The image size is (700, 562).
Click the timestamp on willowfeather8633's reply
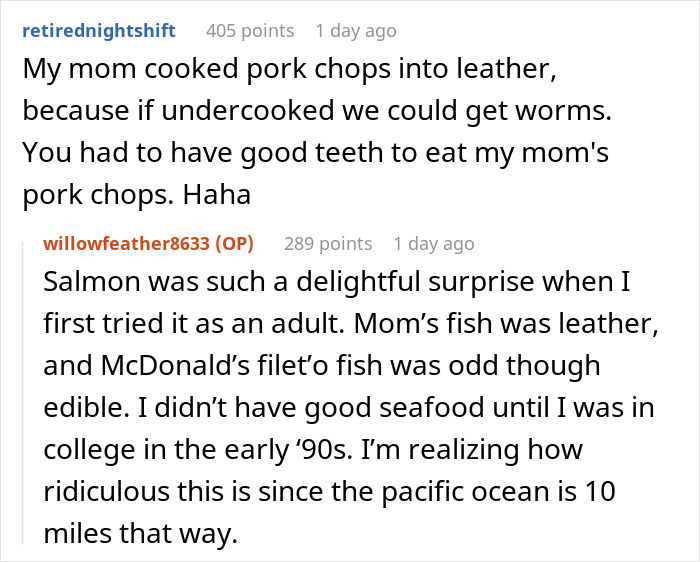click(434, 243)
